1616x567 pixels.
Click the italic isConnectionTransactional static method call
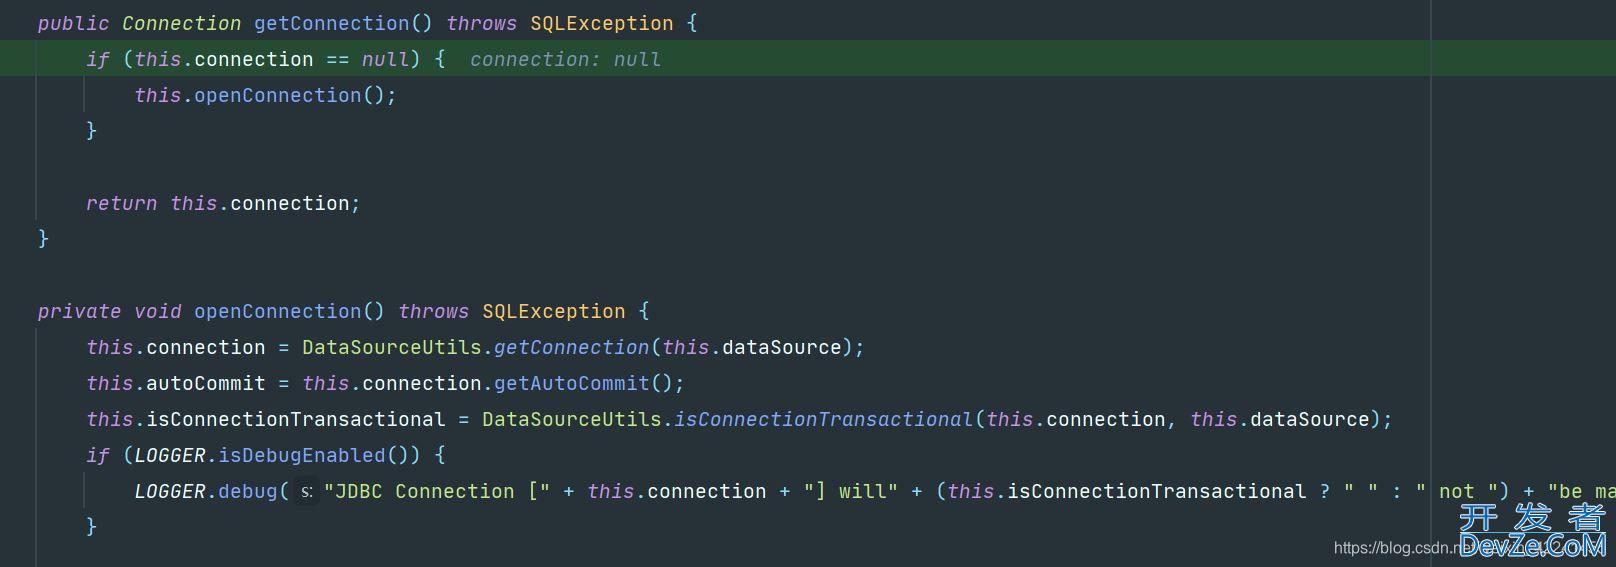[x=823, y=420]
